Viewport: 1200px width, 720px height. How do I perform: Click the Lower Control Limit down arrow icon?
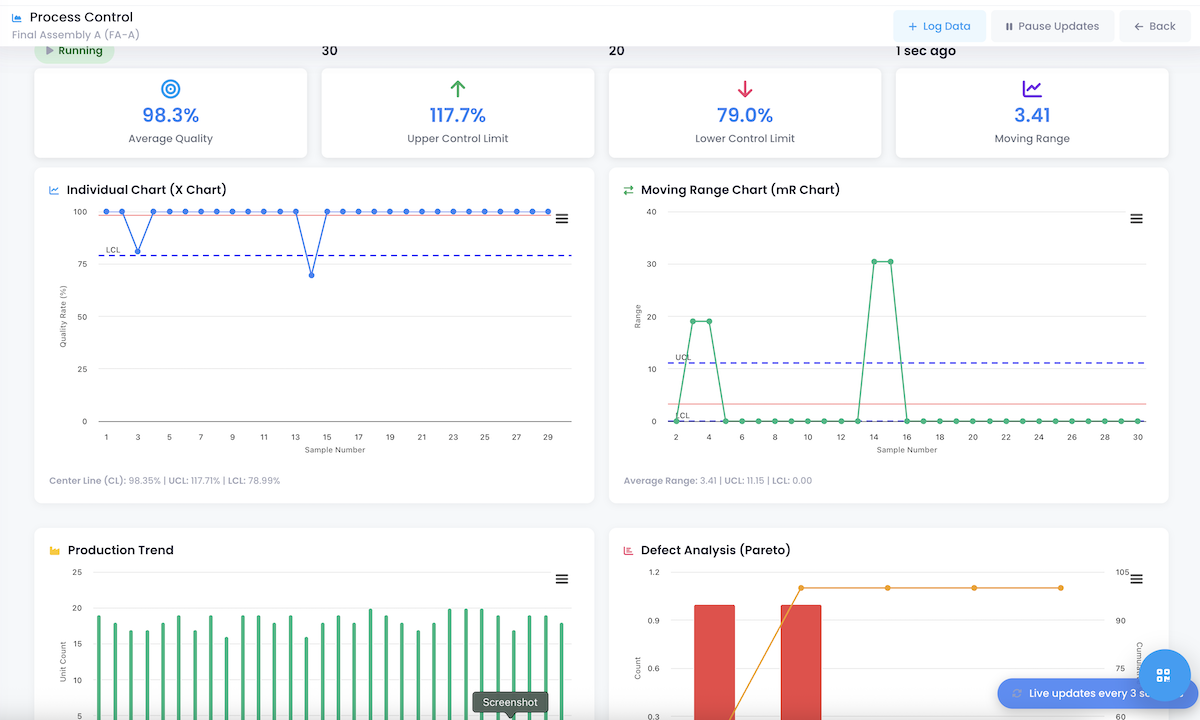pos(745,89)
